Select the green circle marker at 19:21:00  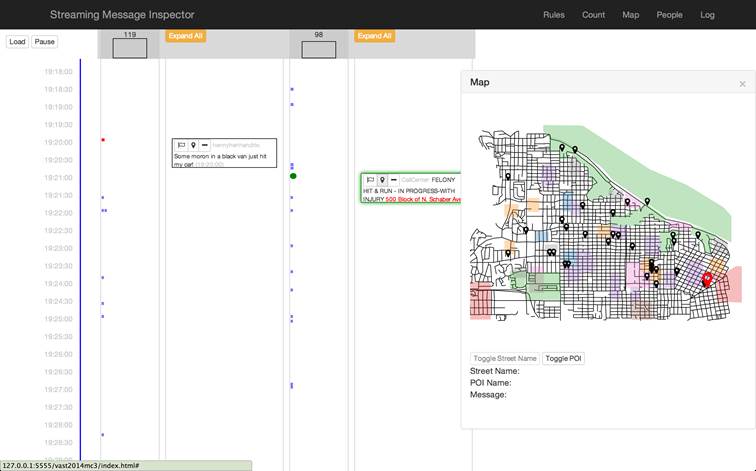click(x=293, y=176)
